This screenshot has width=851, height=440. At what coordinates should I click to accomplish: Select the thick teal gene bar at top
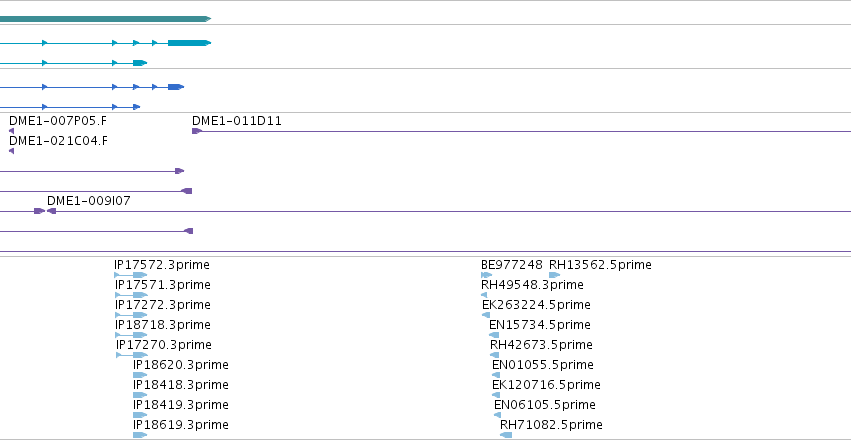105,19
